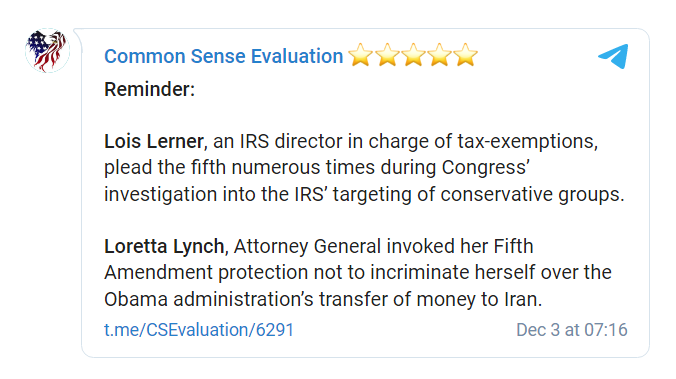Click the last star after Common Sense Evaluation
Image resolution: width=676 pixels, height=379 pixels.
tap(466, 55)
